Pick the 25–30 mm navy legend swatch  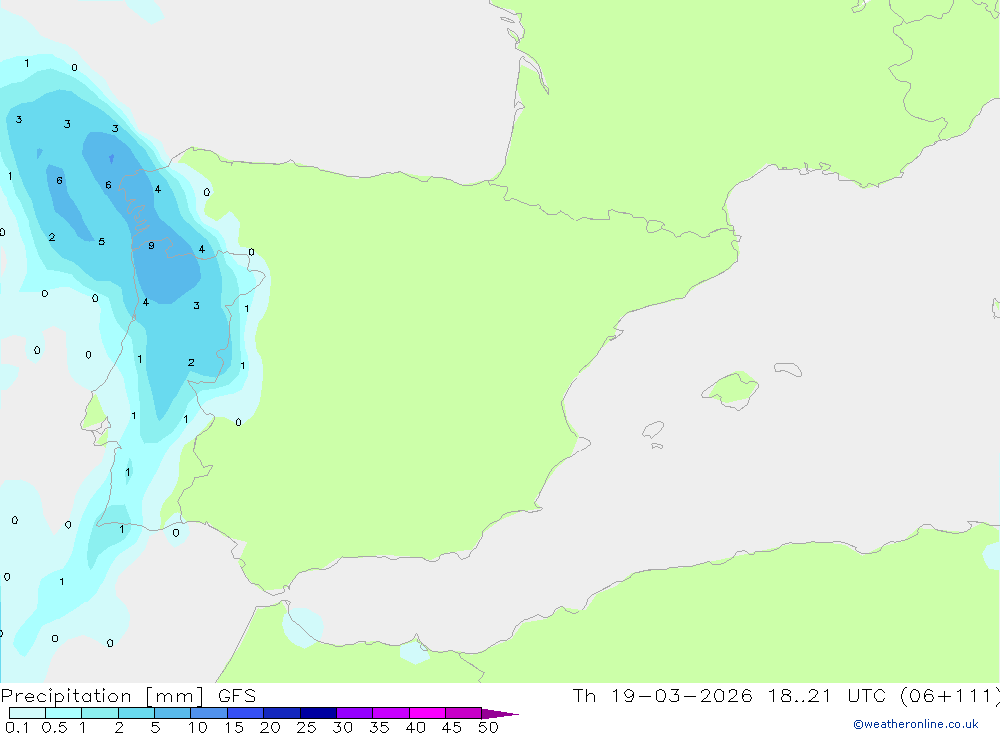[318, 713]
